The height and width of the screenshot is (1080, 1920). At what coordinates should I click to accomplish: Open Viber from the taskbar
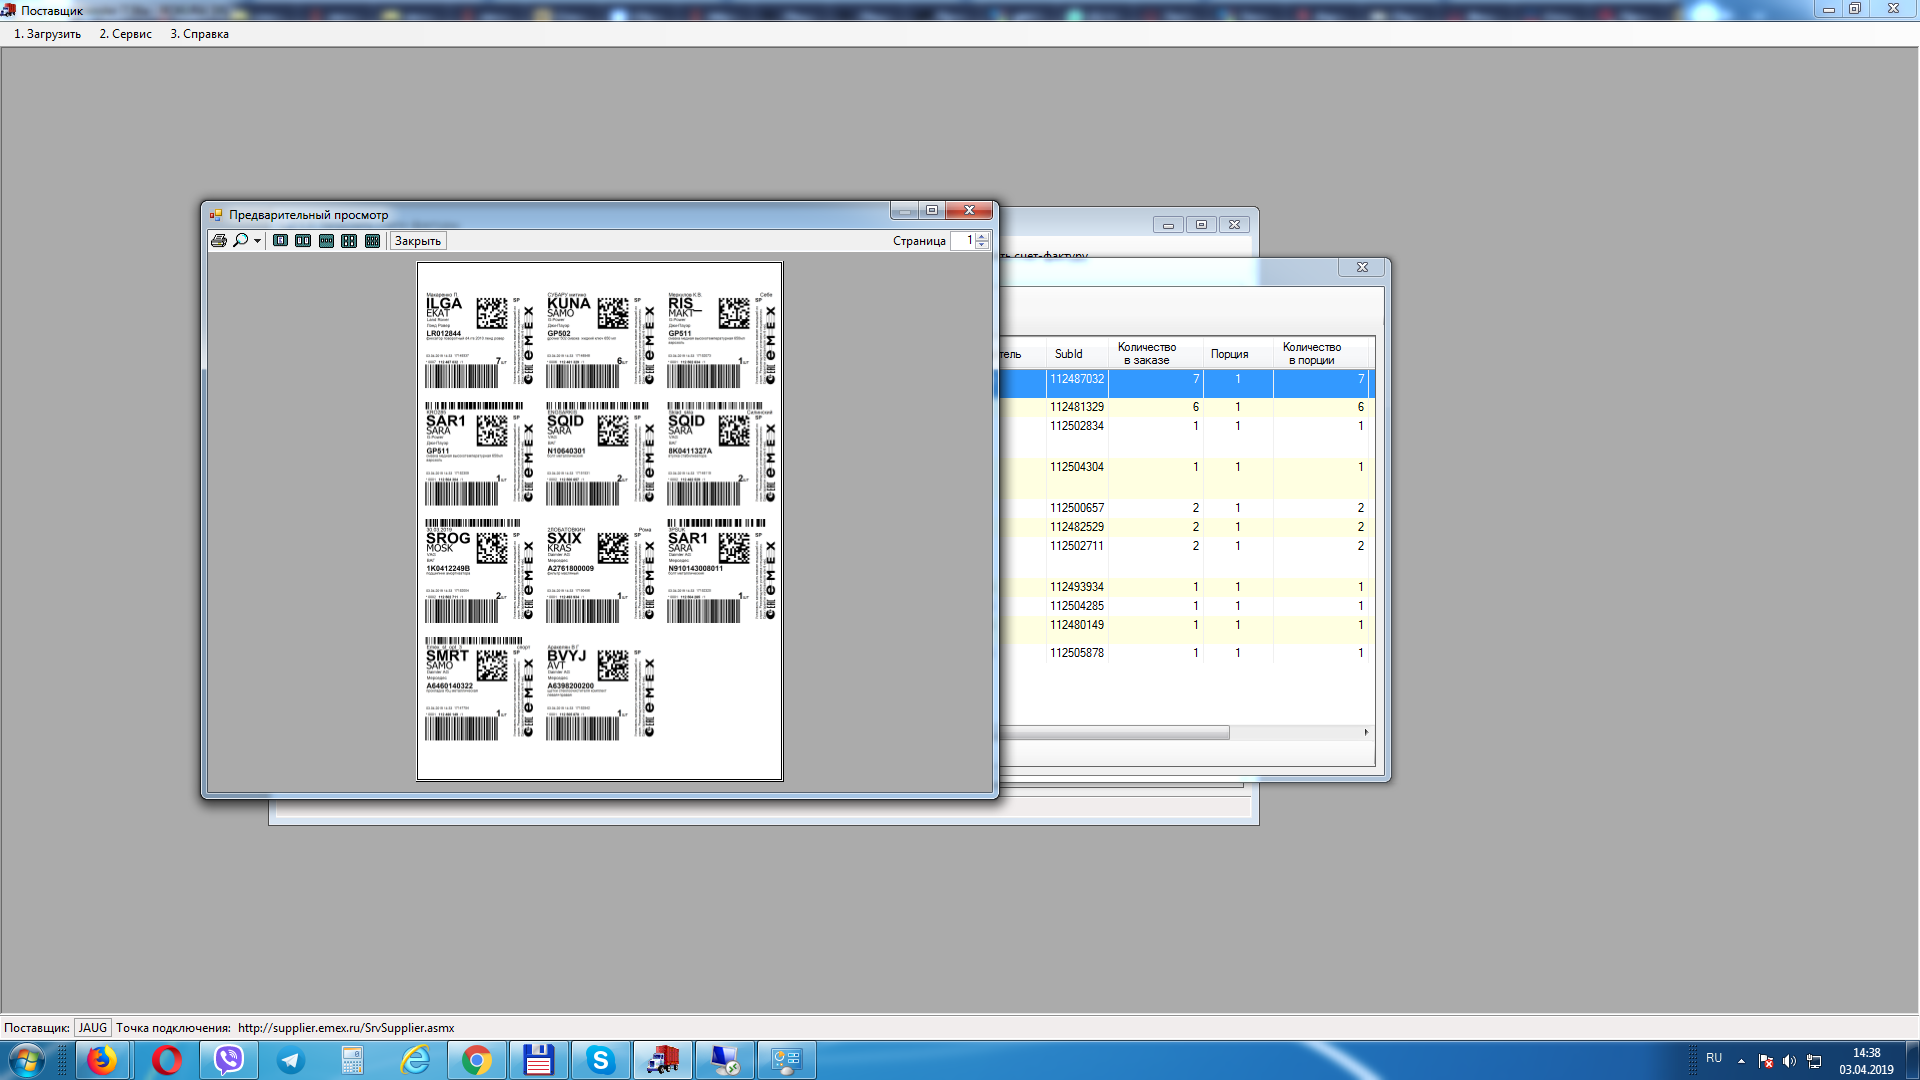[229, 1060]
